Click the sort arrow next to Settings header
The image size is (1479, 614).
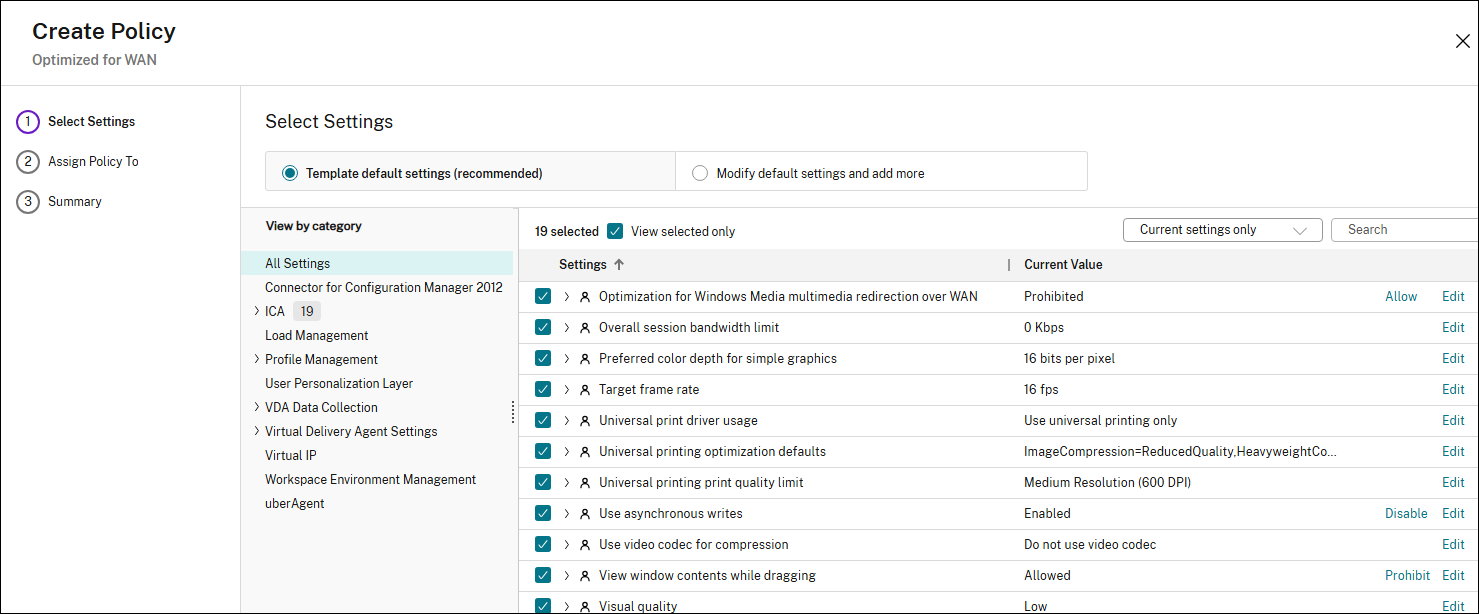(619, 265)
